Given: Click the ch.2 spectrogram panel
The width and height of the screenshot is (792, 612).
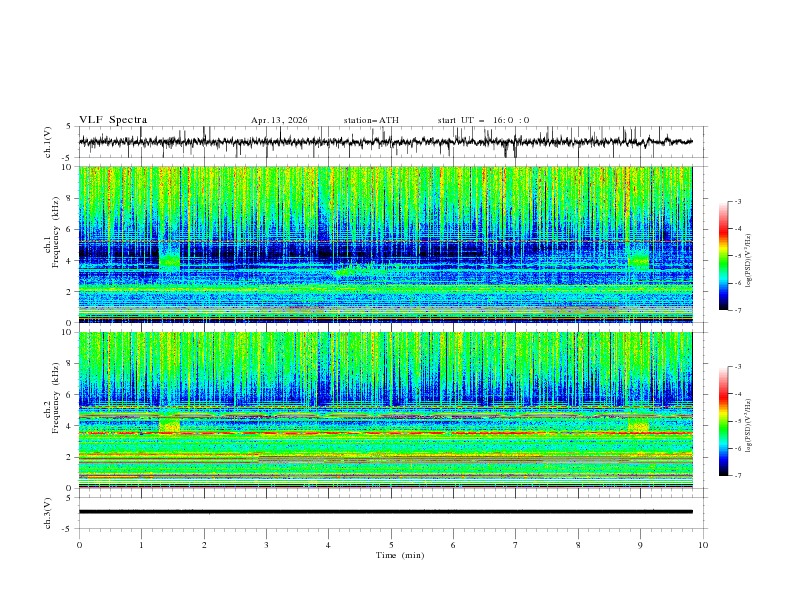Looking at the screenshot, I should click(x=385, y=410).
